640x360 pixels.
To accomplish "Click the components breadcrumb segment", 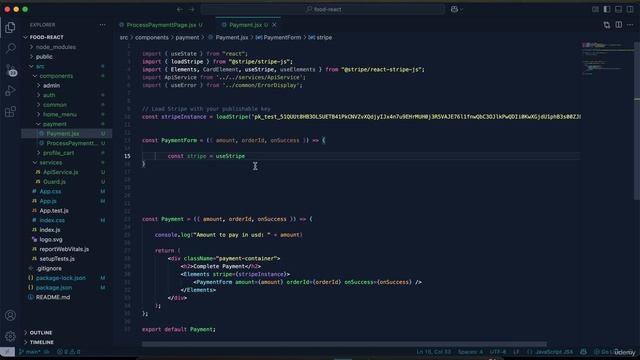I will (151, 38).
